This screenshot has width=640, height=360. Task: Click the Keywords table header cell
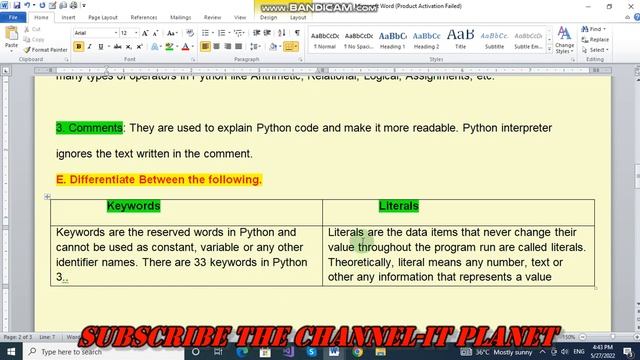[x=186, y=212]
